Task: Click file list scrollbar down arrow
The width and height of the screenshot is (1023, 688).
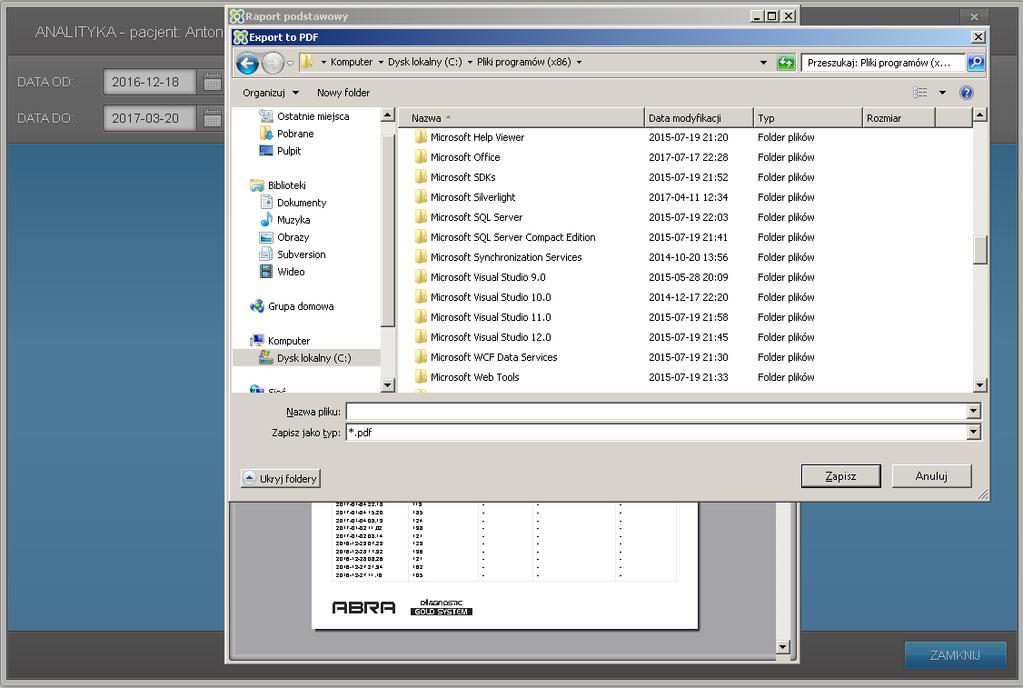Action: [x=979, y=385]
